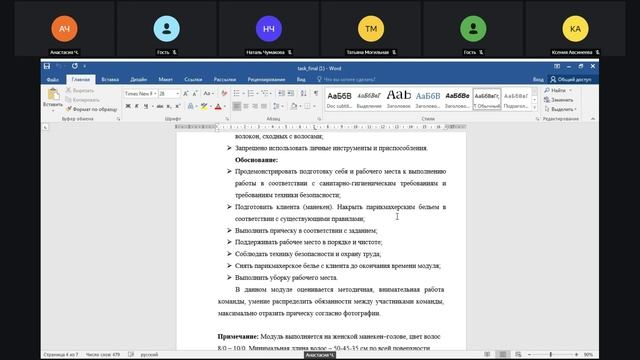
Task: Open the Font dialog launcher
Action: click(x=227, y=119)
